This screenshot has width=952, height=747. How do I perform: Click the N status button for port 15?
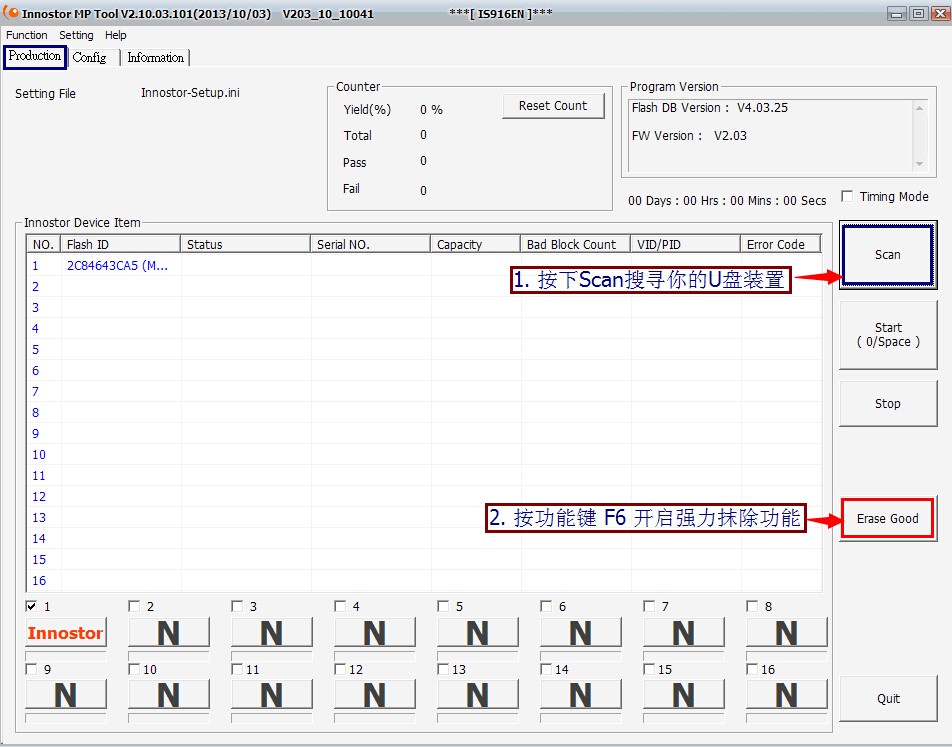[x=684, y=694]
